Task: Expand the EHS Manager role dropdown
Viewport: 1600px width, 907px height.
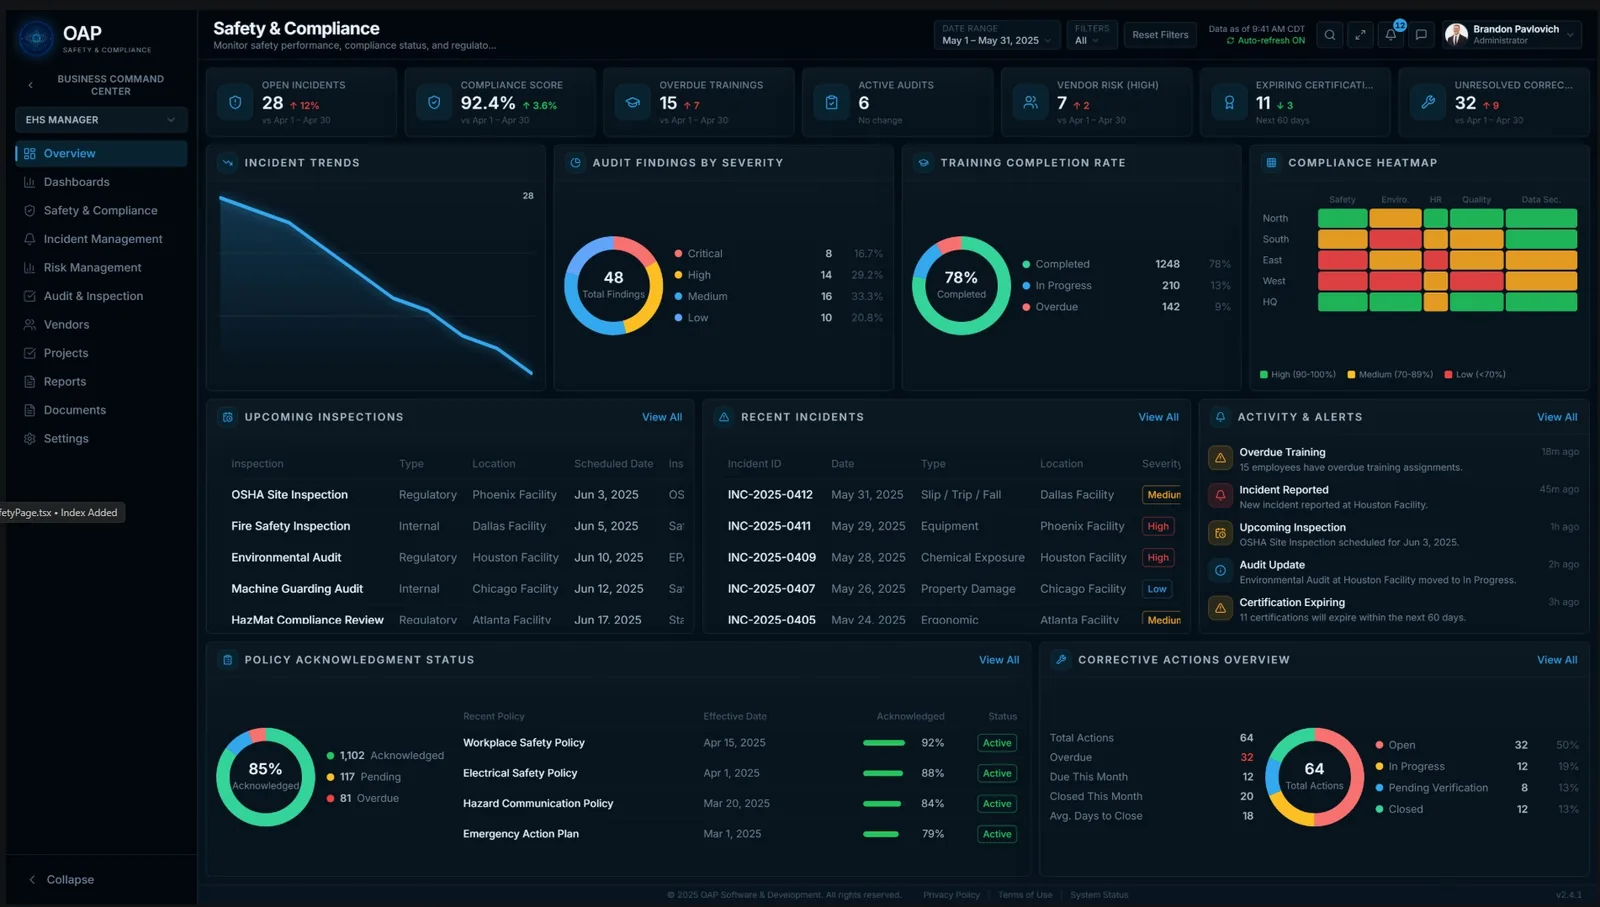Action: click(101, 120)
